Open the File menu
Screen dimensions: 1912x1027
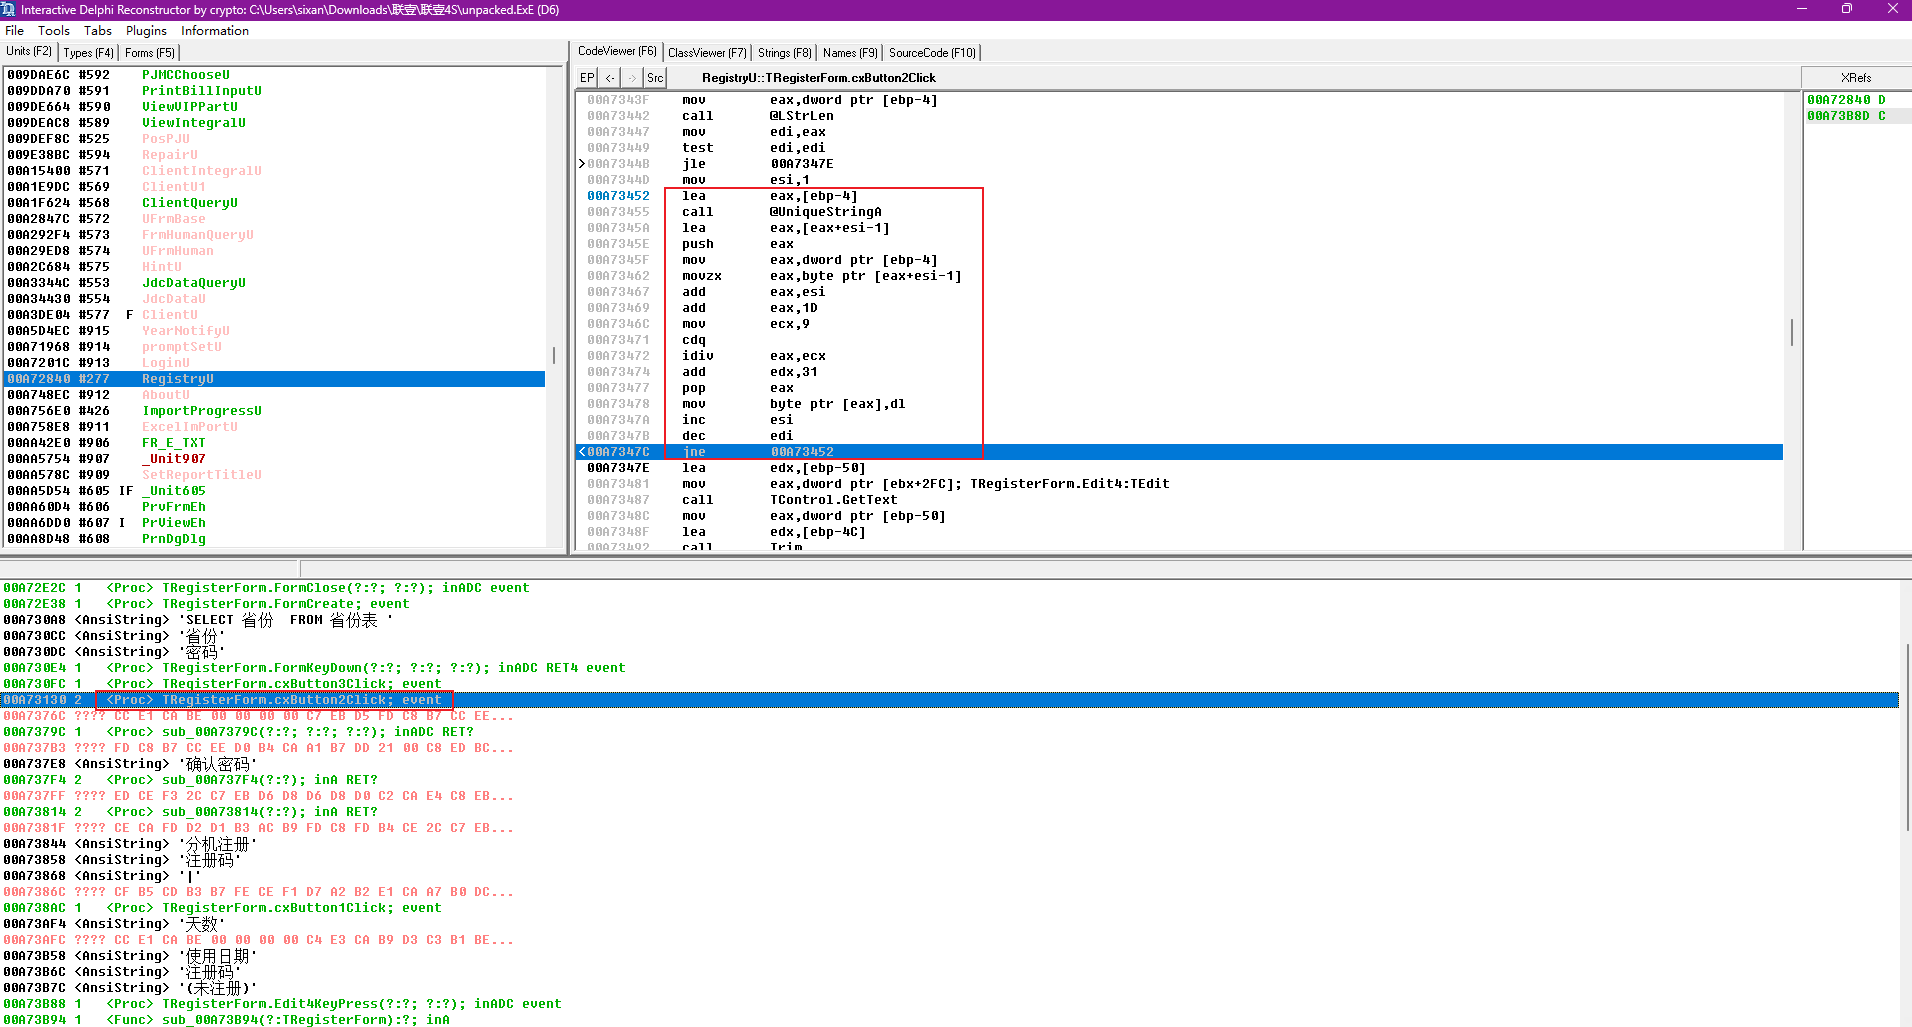(x=14, y=31)
